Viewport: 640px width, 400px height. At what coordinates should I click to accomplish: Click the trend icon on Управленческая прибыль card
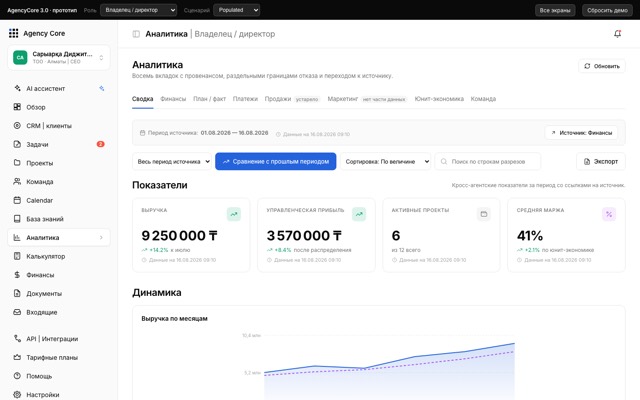click(359, 214)
